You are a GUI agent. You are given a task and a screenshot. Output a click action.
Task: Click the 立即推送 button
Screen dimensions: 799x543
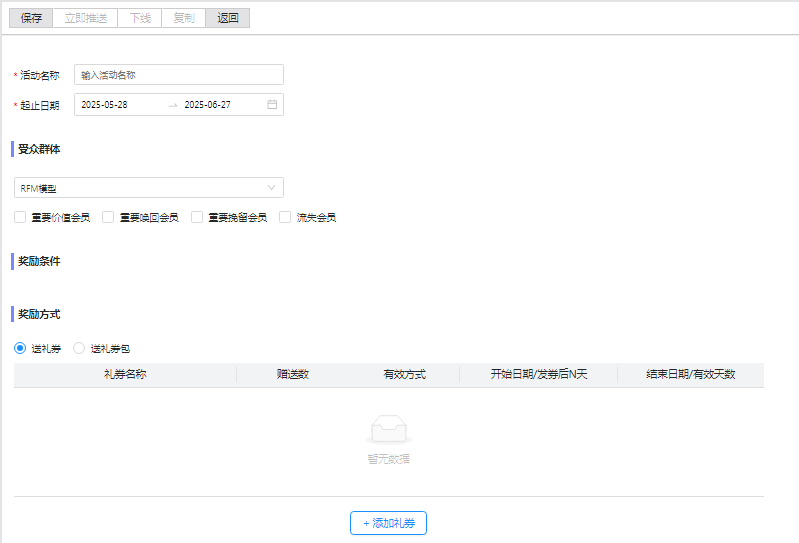(x=86, y=18)
